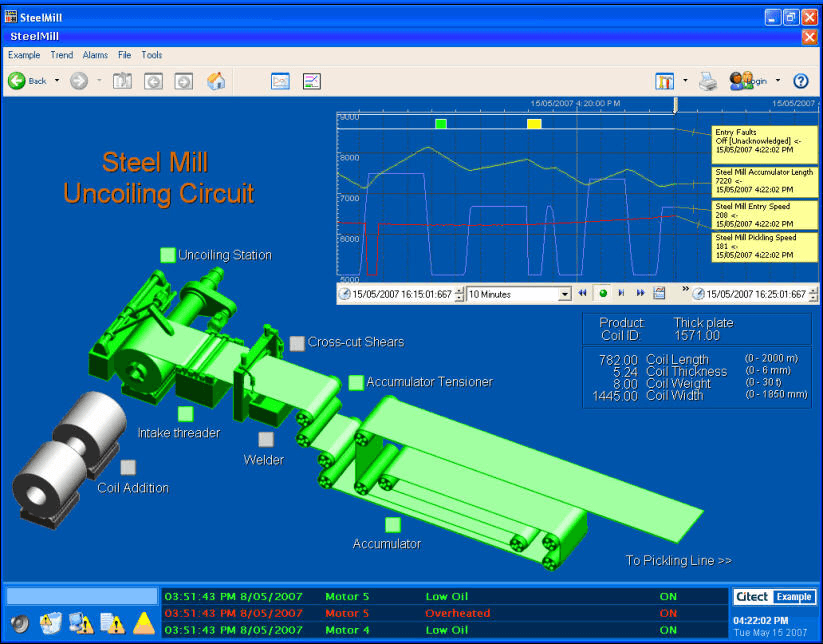This screenshot has height=644, width=823.
Task: Toggle the Accumulator indicator box
Action: [393, 525]
